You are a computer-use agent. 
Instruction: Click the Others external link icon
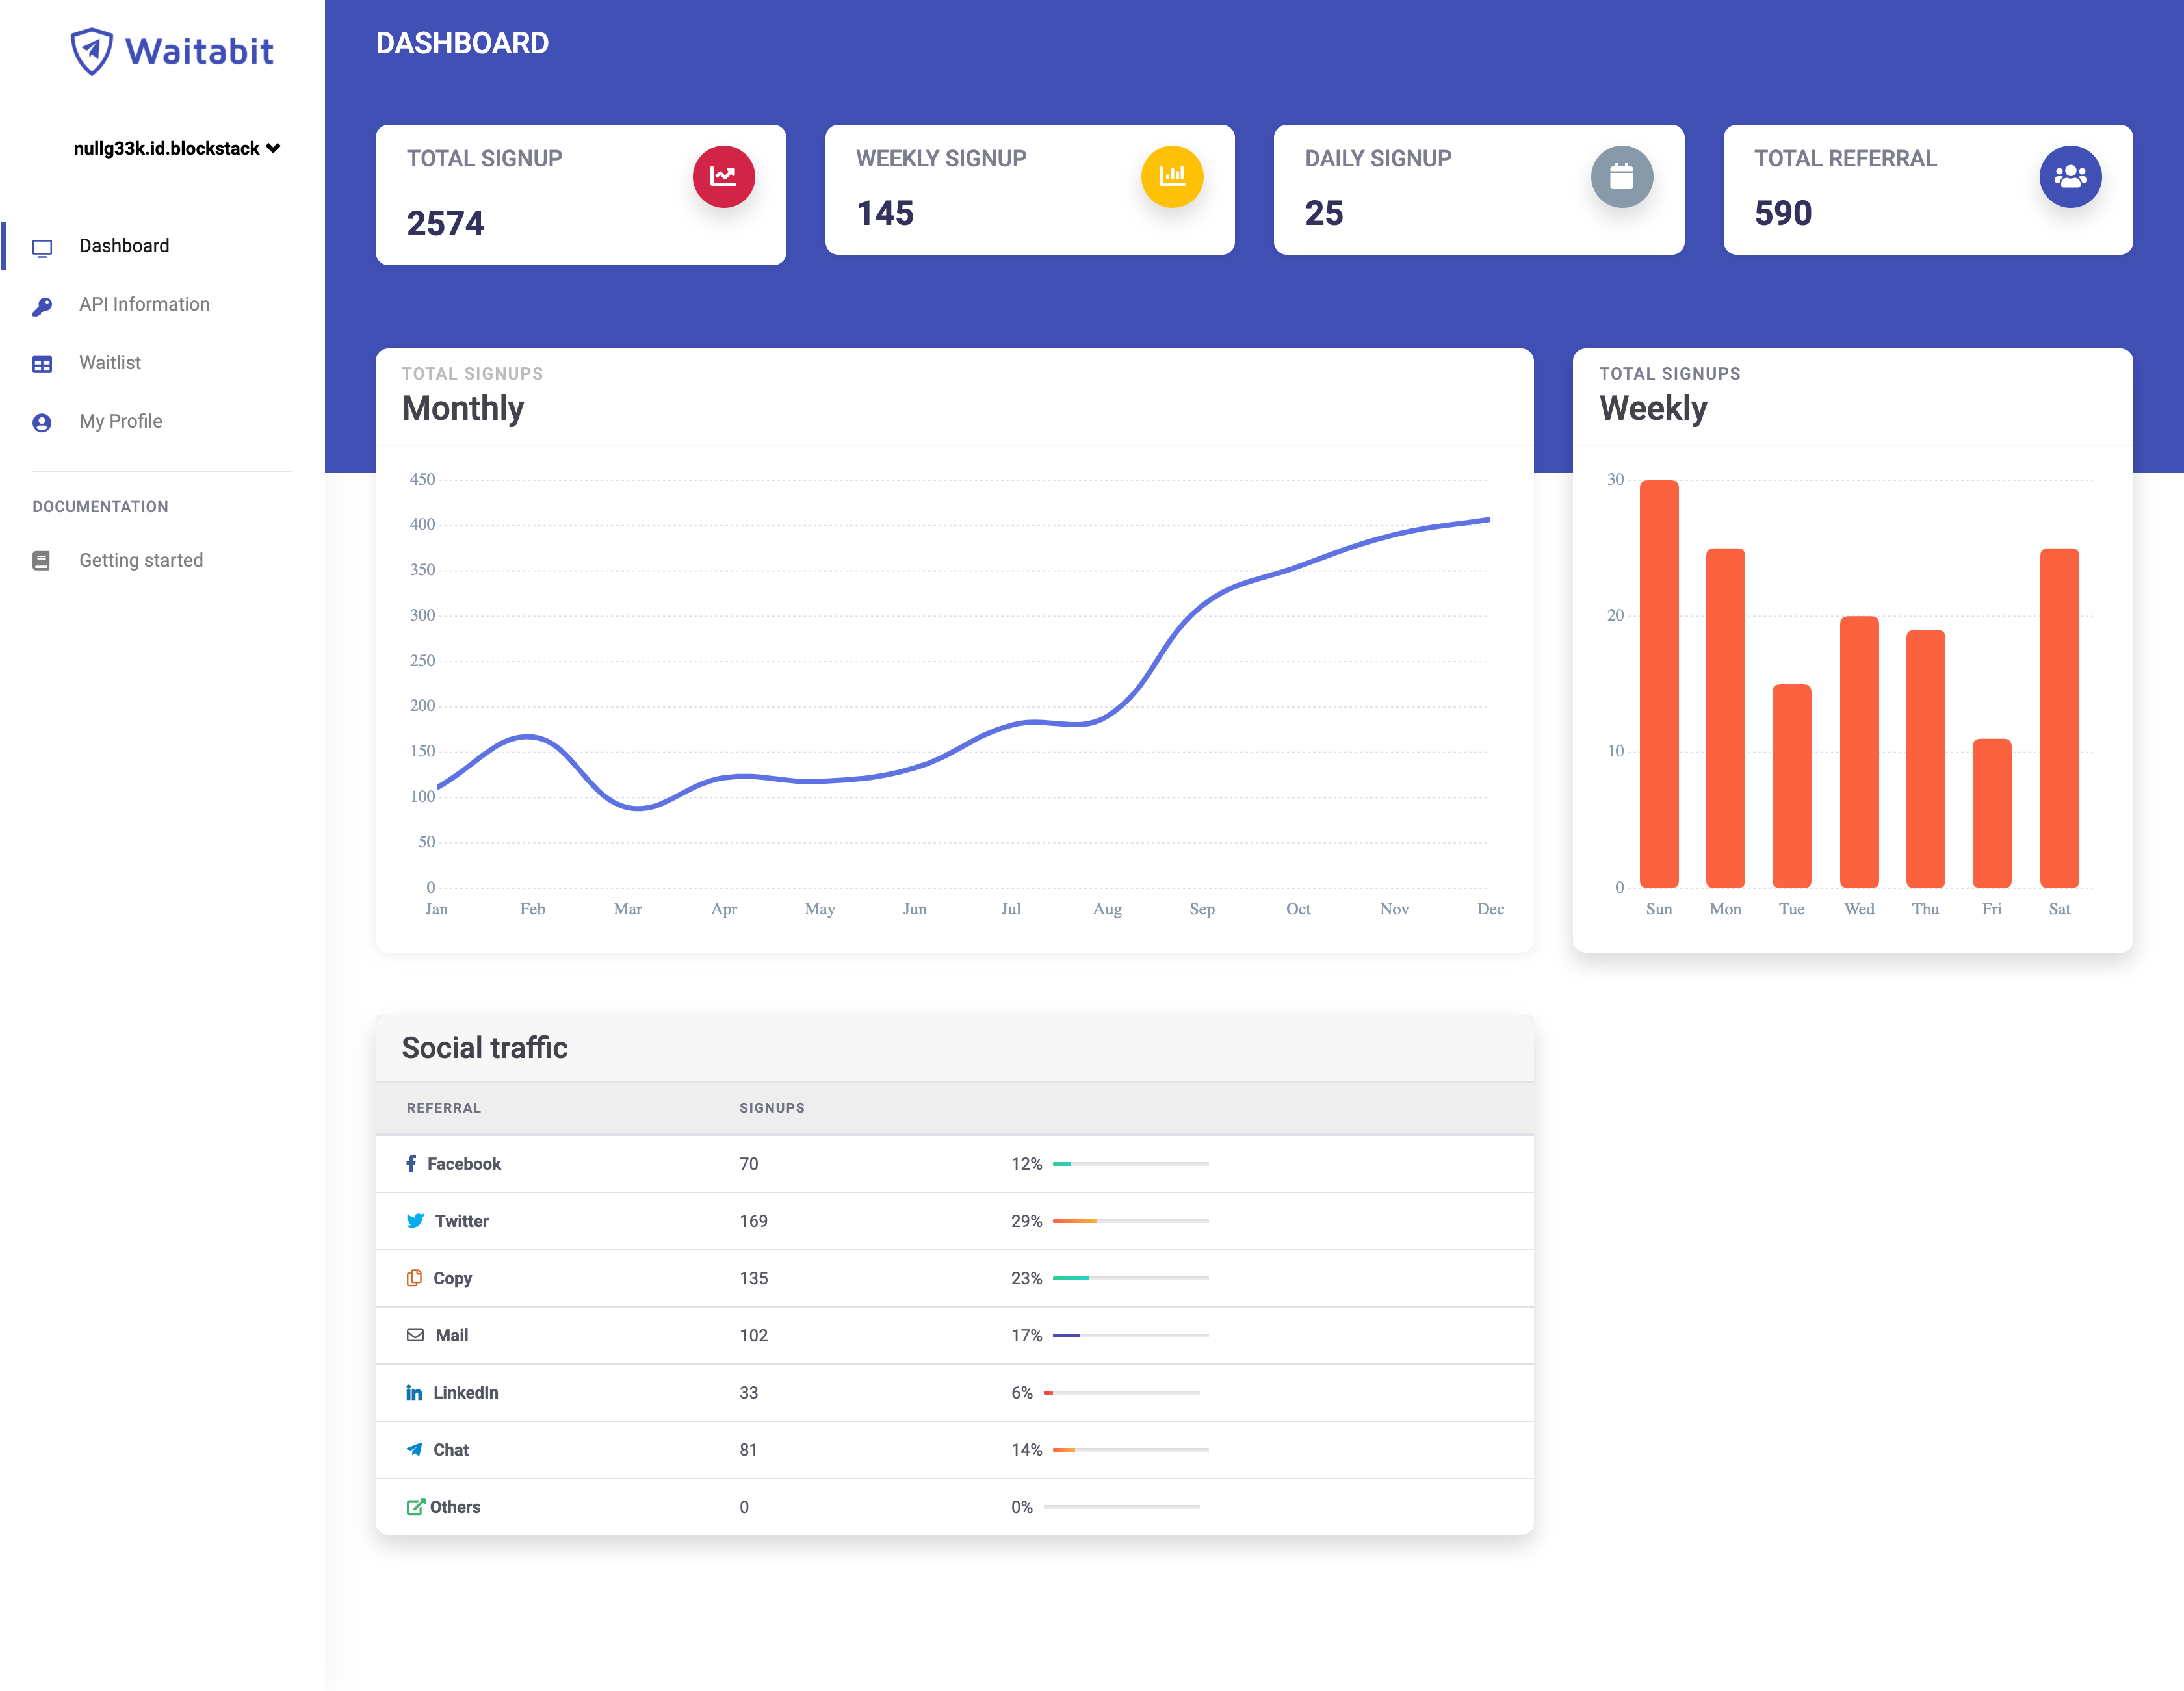point(415,1507)
